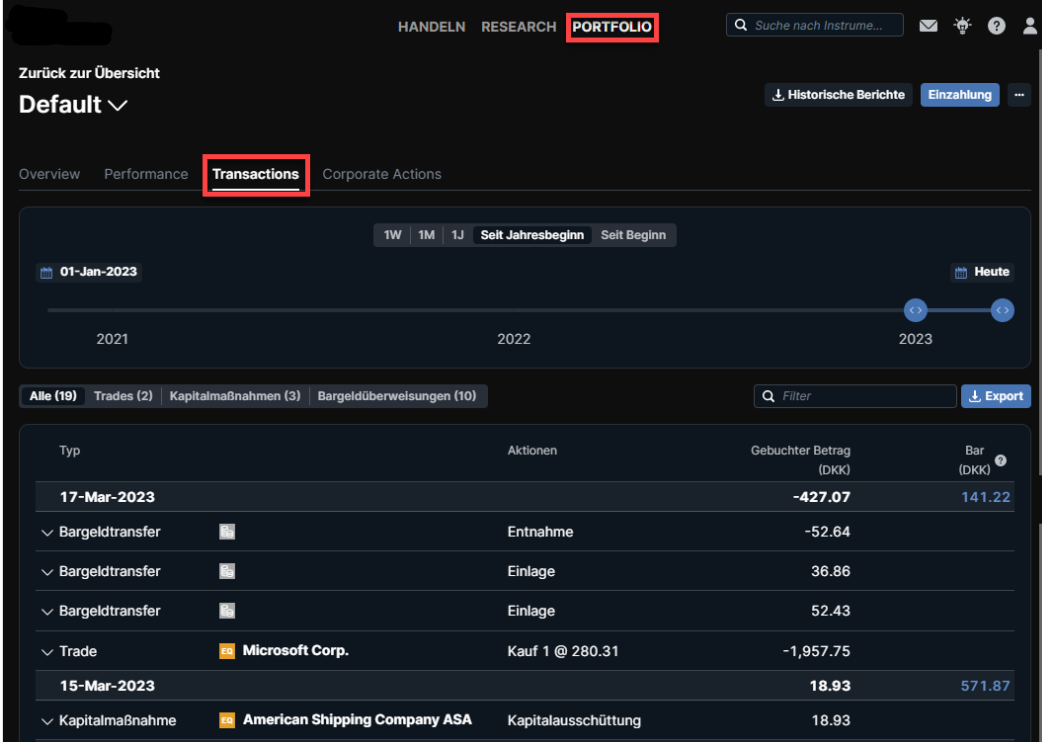1042x742 pixels.
Task: Open the help question mark icon
Action: (997, 27)
